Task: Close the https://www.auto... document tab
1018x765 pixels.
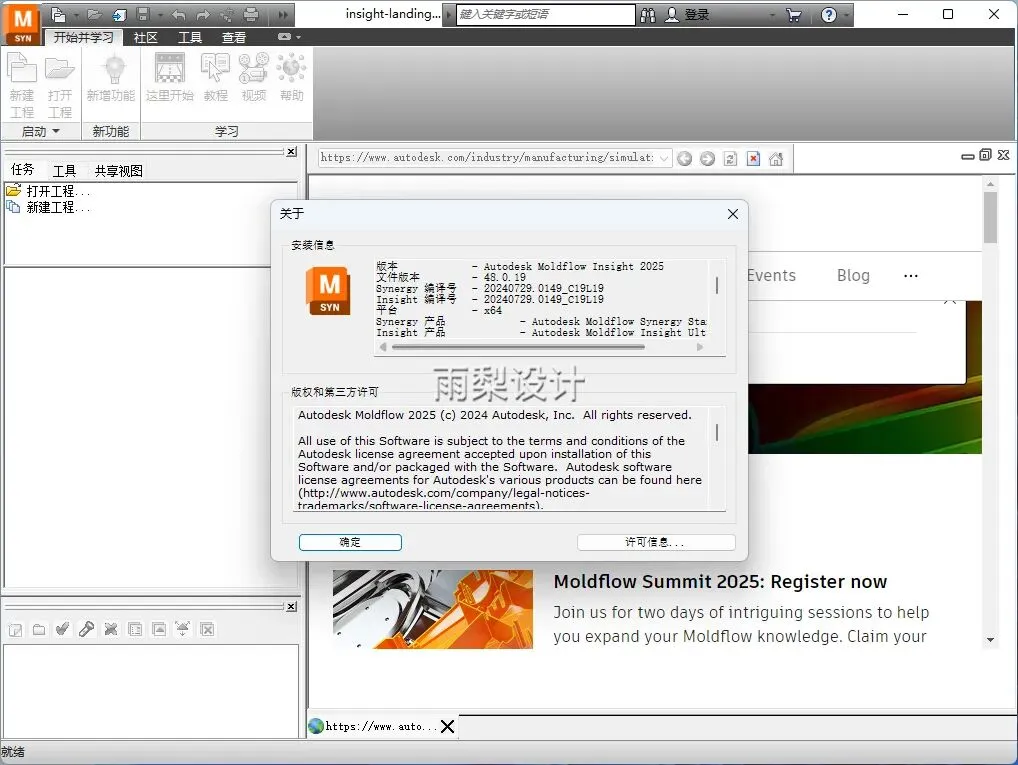Action: 447,726
